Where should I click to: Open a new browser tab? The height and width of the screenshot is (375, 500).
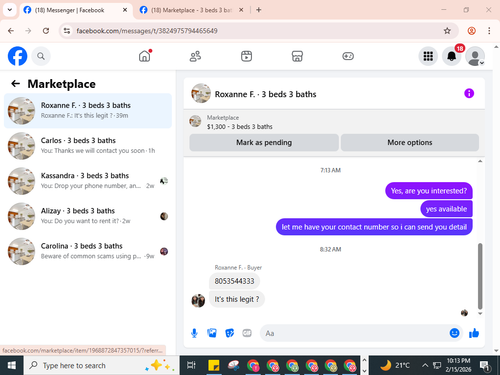(x=259, y=10)
